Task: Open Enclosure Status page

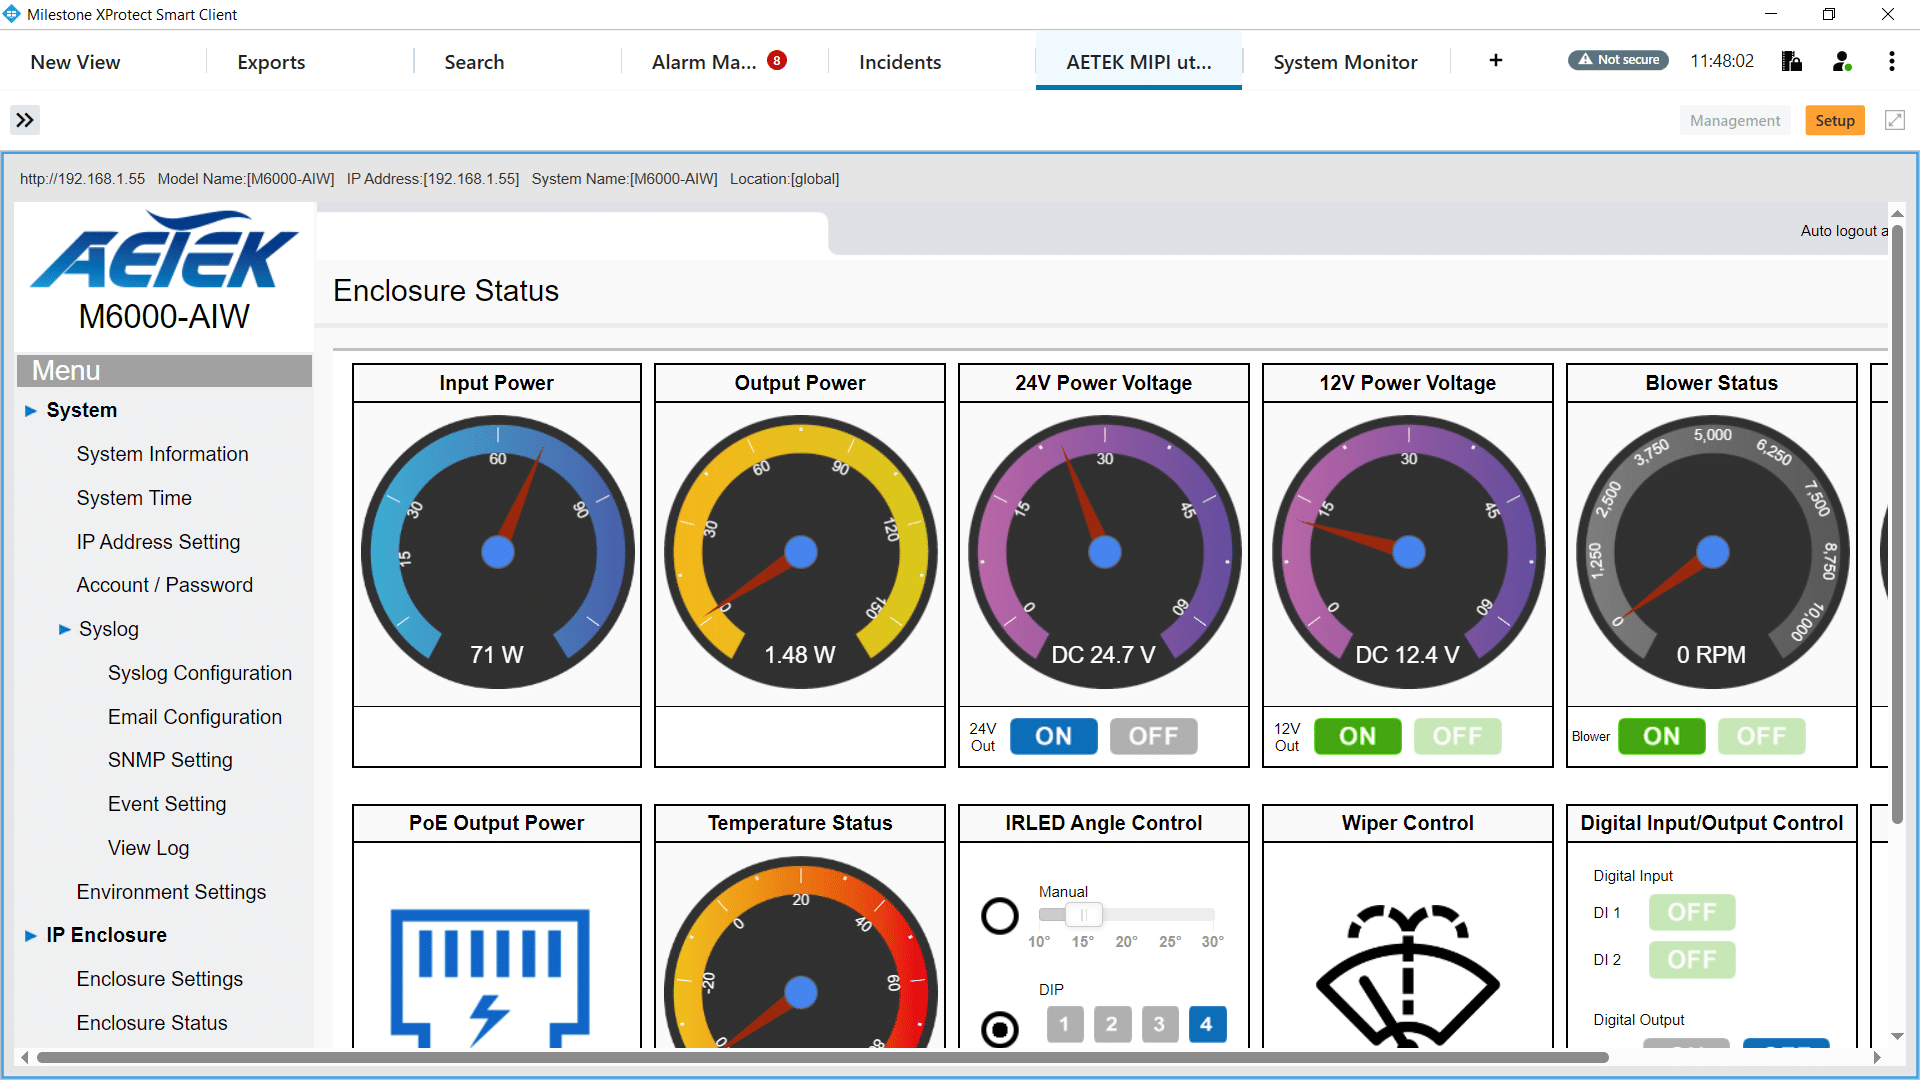Action: tap(152, 1023)
